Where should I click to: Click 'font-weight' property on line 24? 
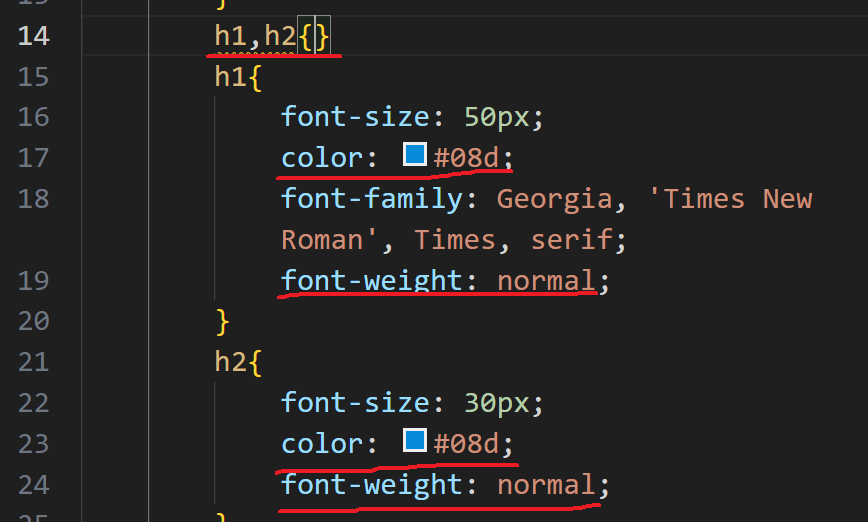pos(372,485)
